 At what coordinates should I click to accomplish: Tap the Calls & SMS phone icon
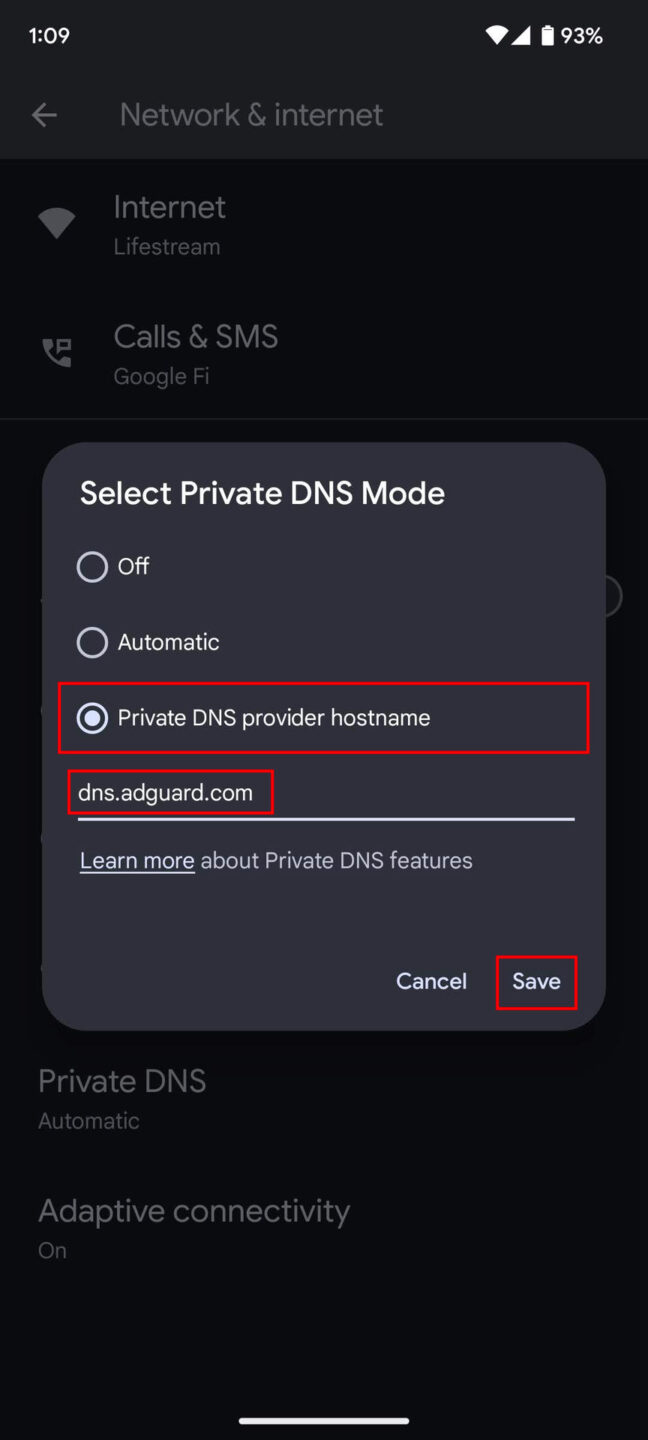coord(56,353)
